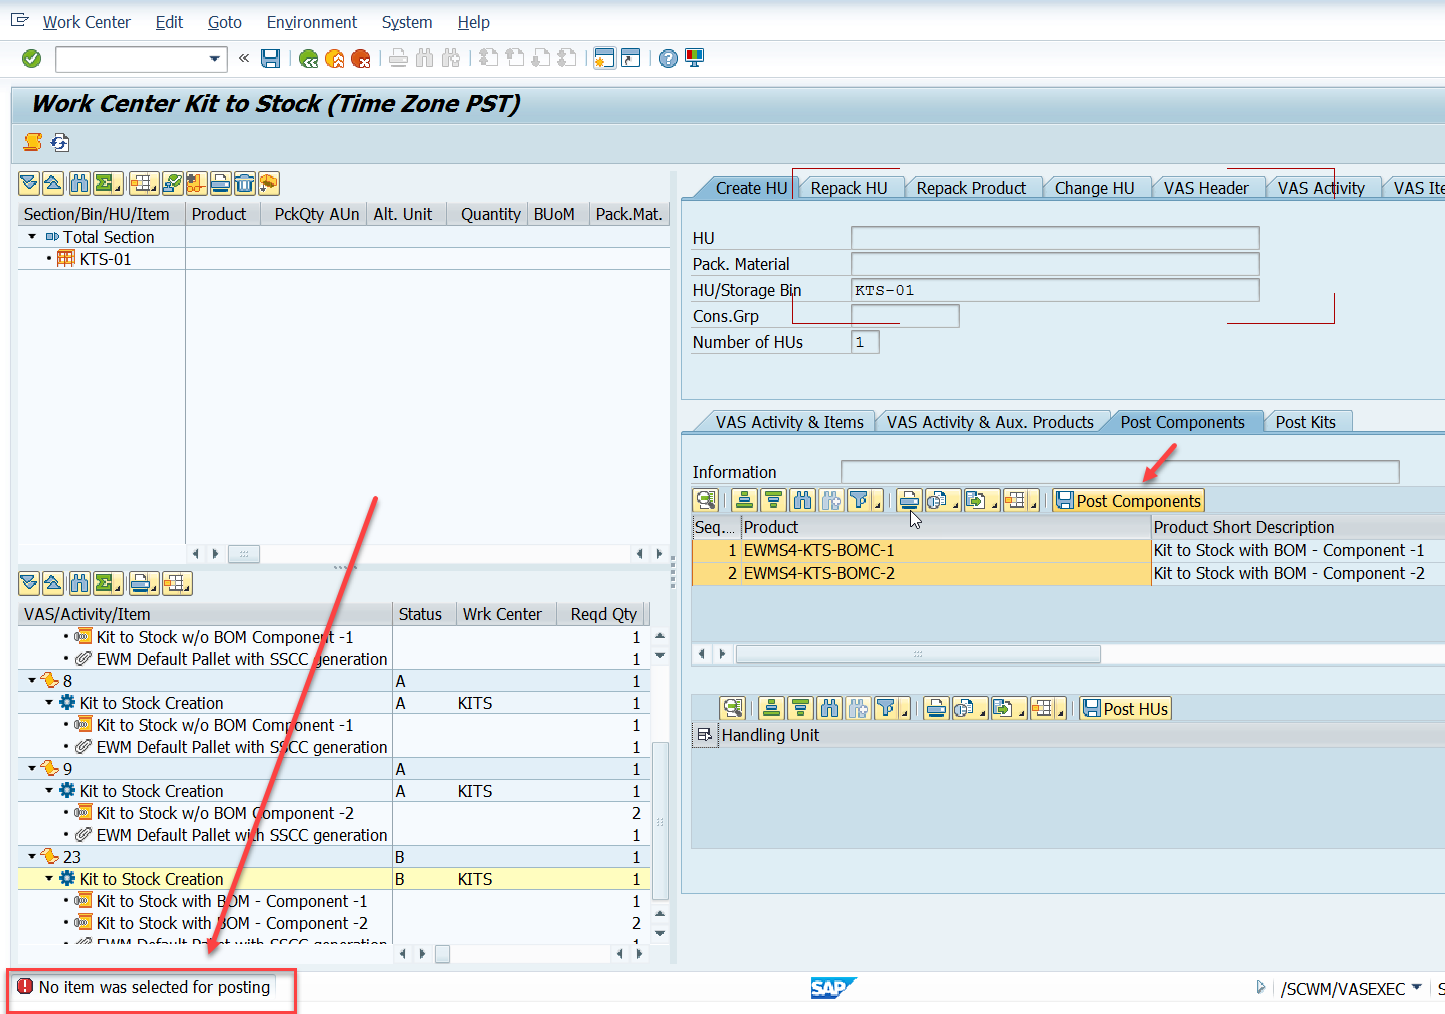Click the Find binoculars in the Post Components toolbar
This screenshot has width=1445, height=1014.
(x=802, y=500)
